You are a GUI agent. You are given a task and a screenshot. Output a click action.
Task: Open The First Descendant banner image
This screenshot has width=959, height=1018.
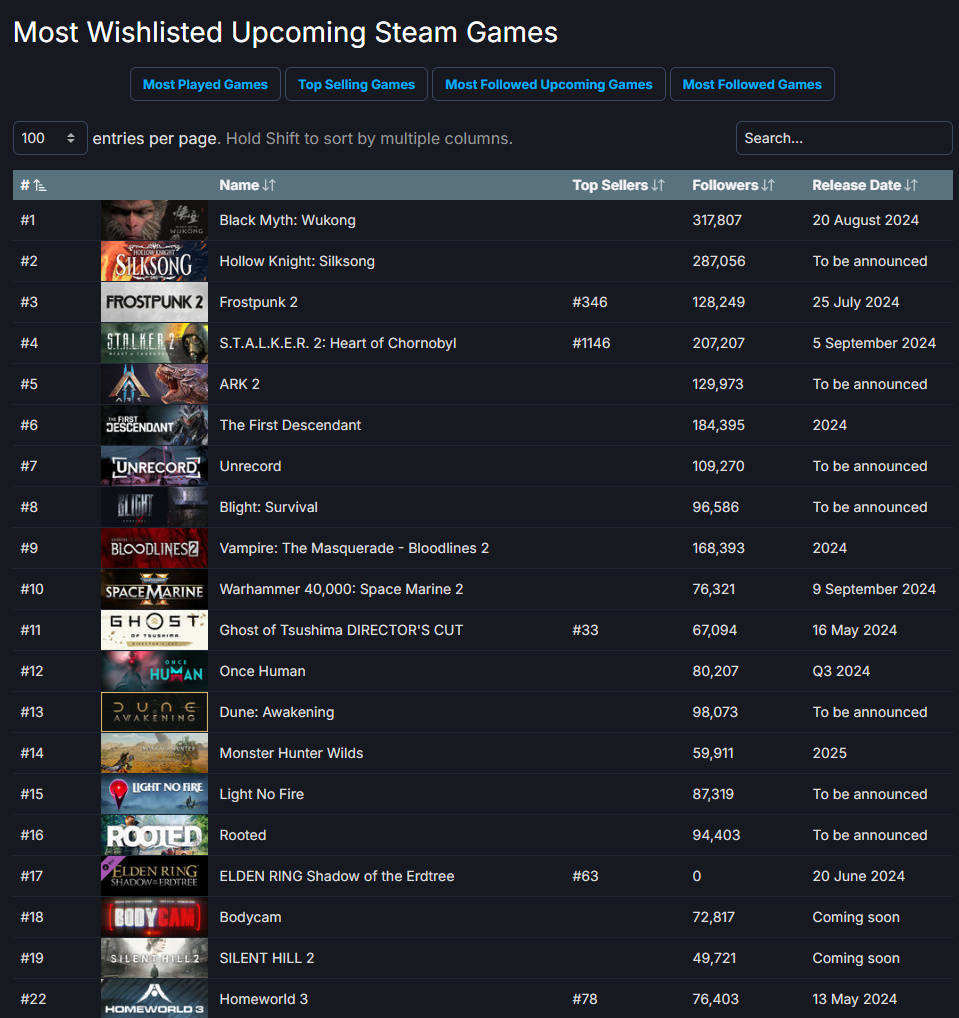tap(155, 425)
